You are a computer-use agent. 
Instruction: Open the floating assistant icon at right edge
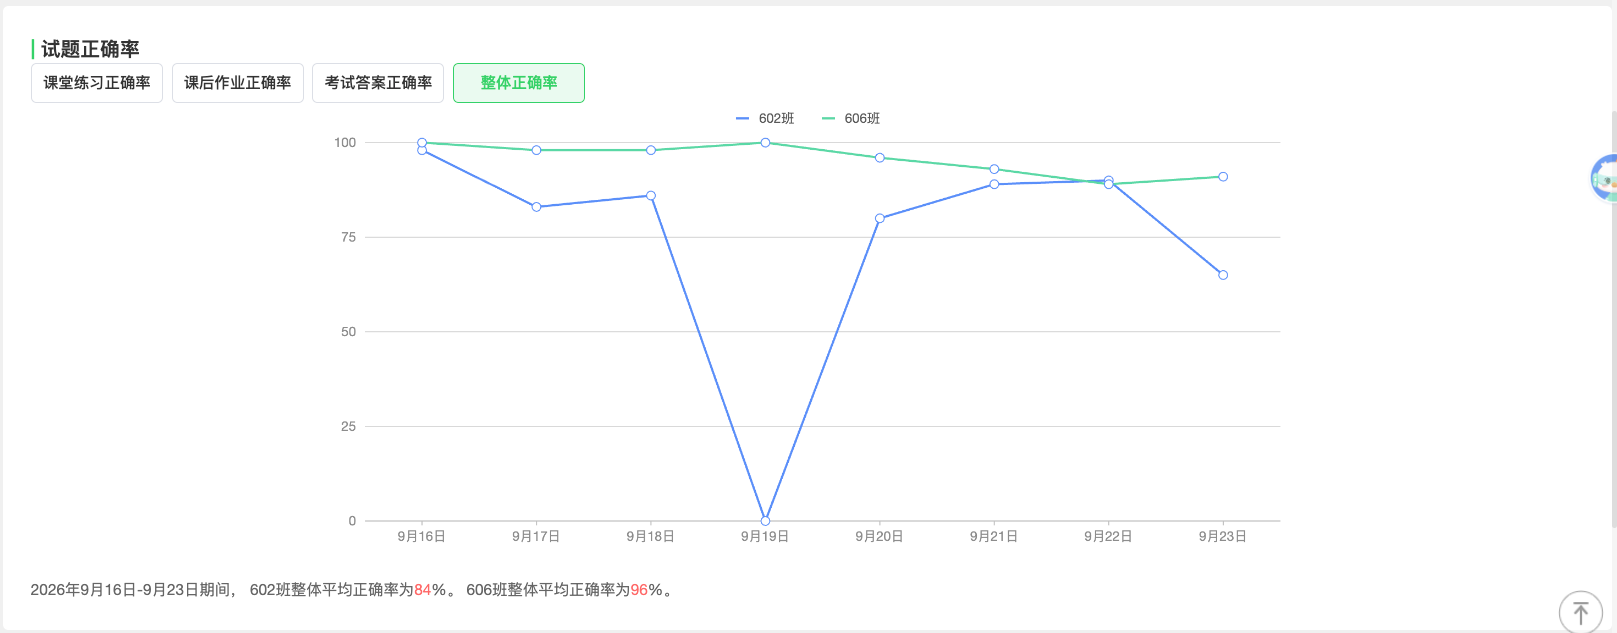[1604, 179]
